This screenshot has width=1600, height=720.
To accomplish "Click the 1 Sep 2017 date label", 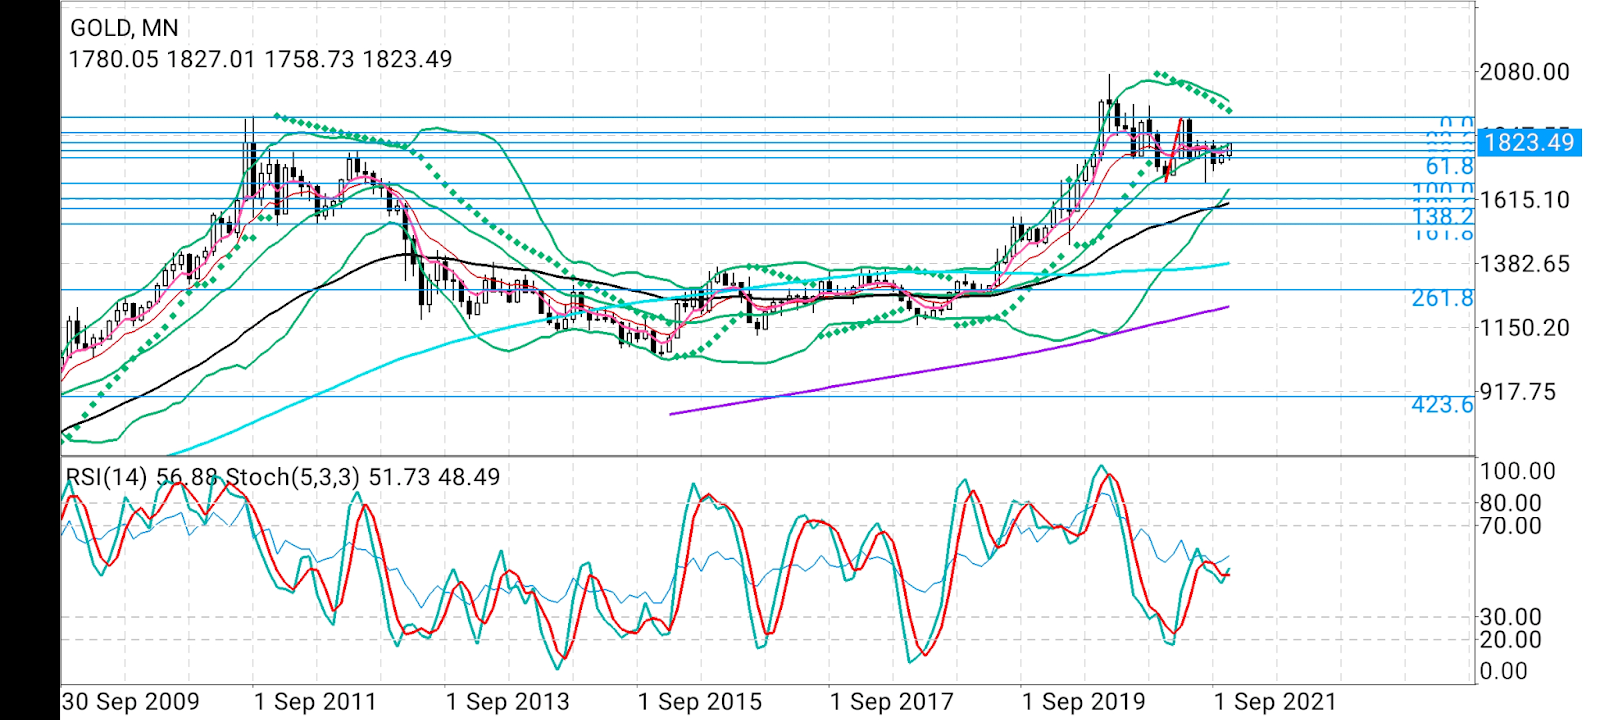I will pyautogui.click(x=892, y=702).
